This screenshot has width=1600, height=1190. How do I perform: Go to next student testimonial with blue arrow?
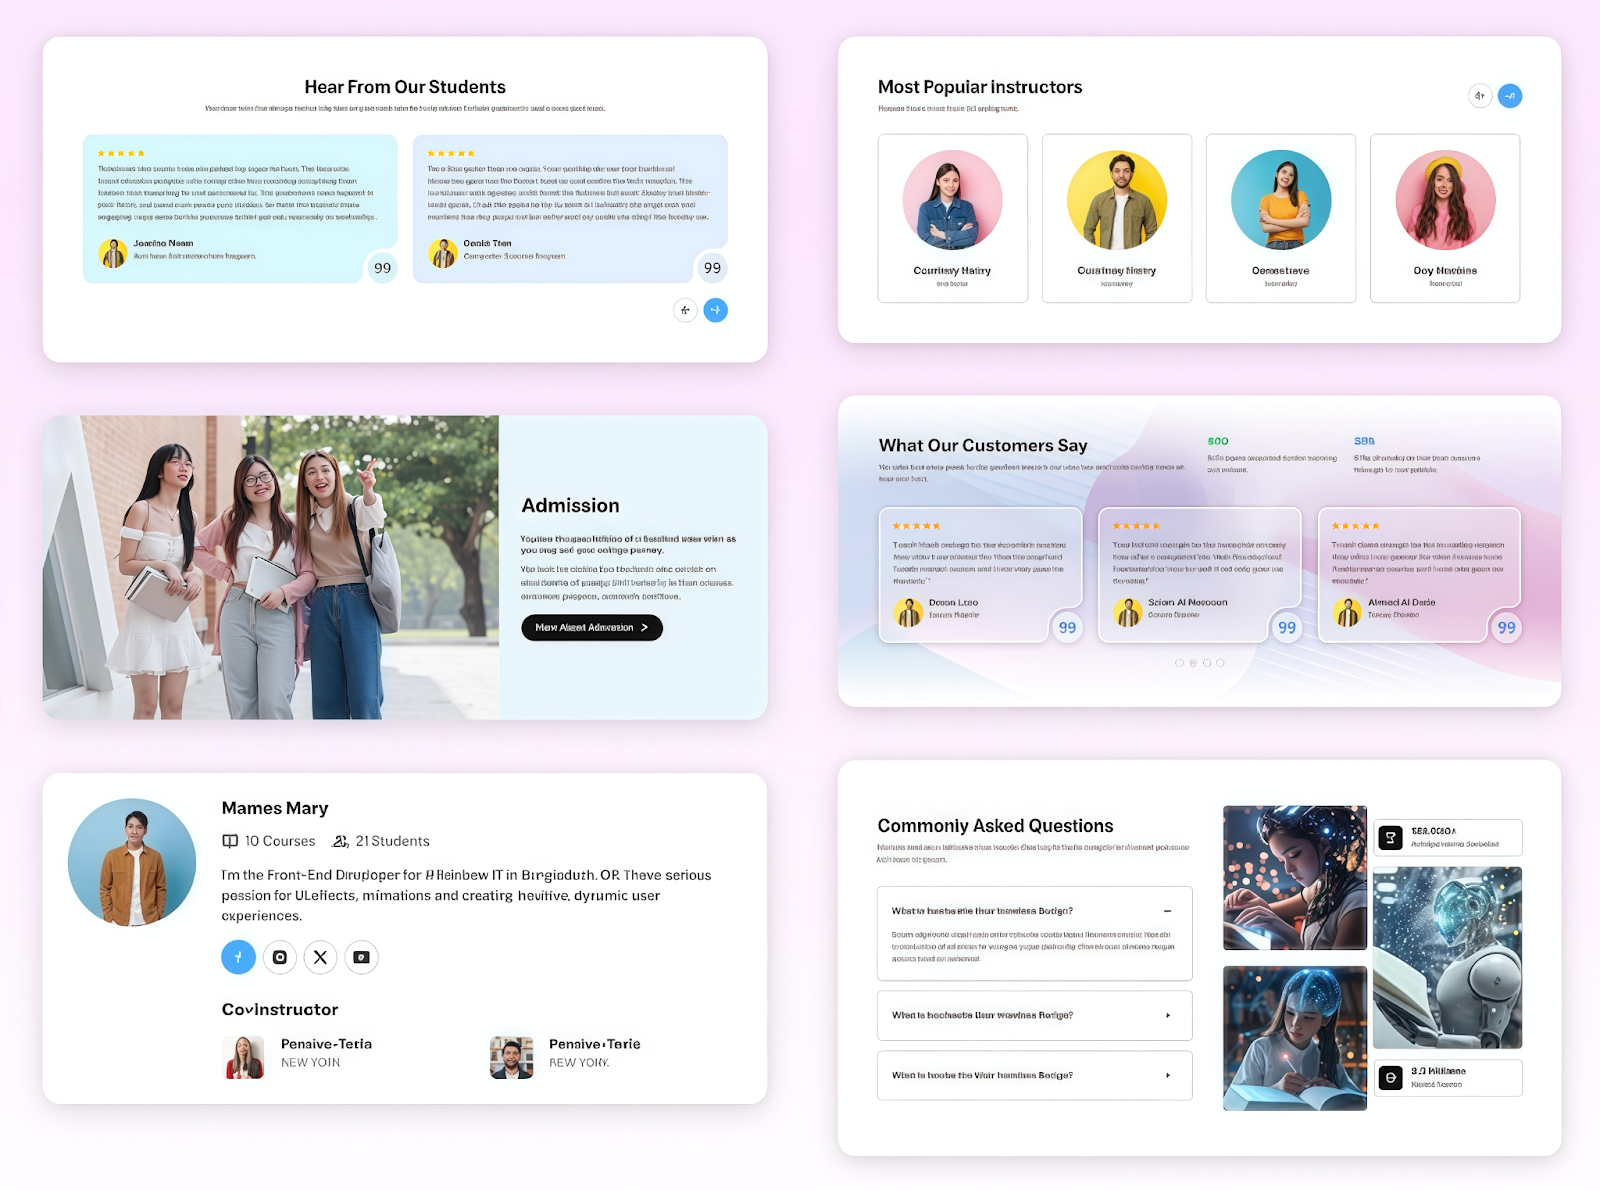715,310
